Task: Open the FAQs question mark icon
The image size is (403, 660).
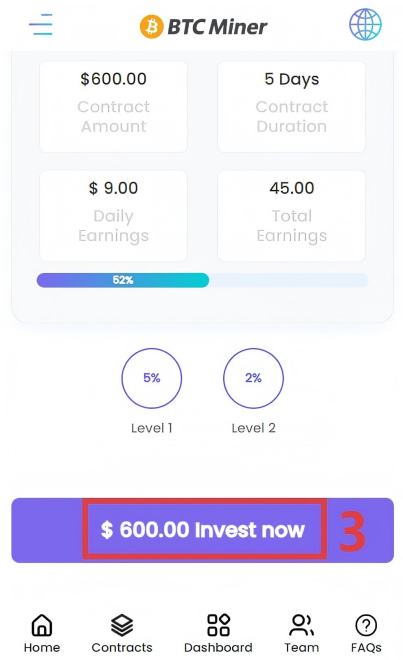Action: tap(366, 625)
